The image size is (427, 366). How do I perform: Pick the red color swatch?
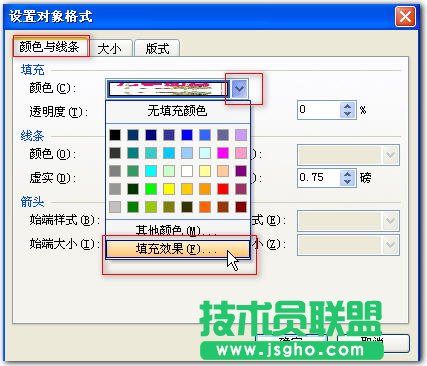223,189
